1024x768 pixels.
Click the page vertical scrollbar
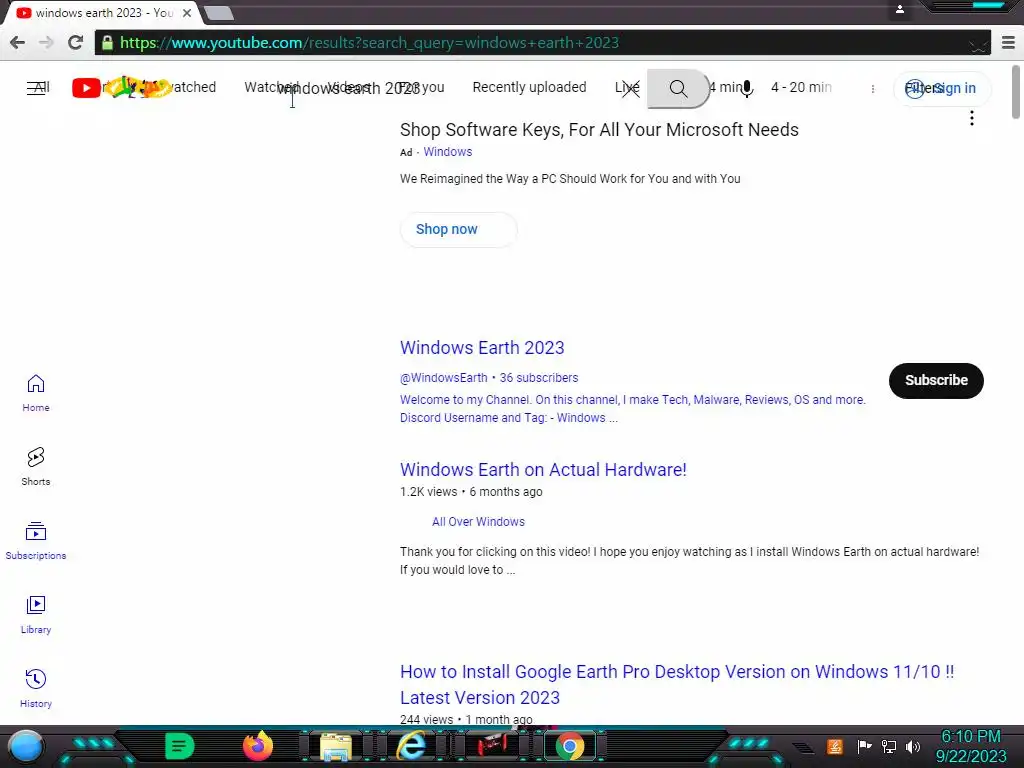tap(1016, 92)
